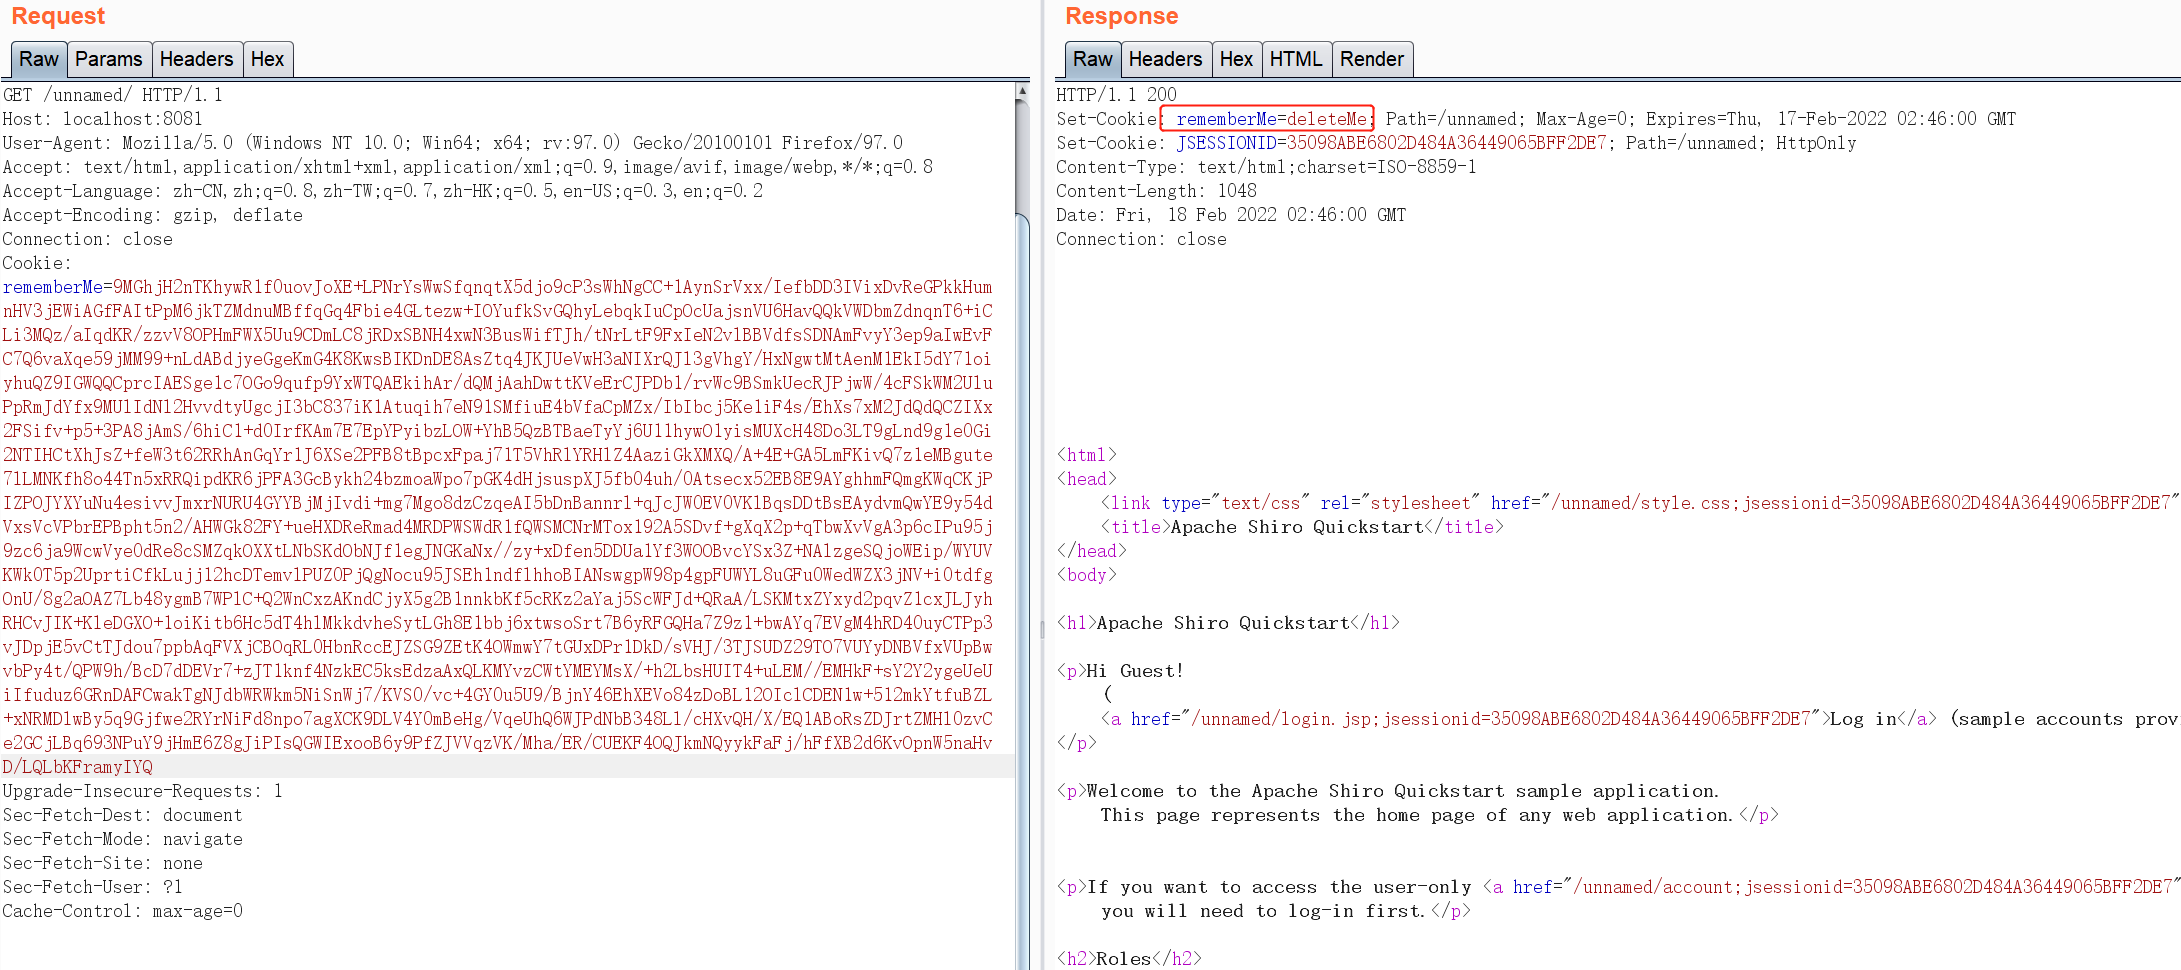Click the h2 'Roles' line in response
2181x970 pixels.
tap(1129, 959)
